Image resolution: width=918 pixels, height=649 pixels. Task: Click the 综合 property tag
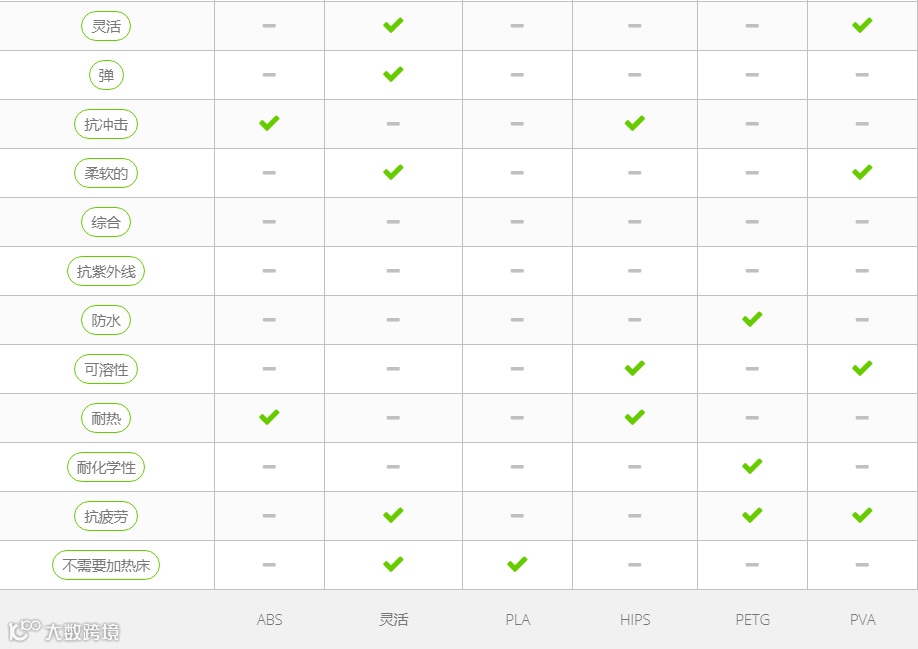(106, 222)
